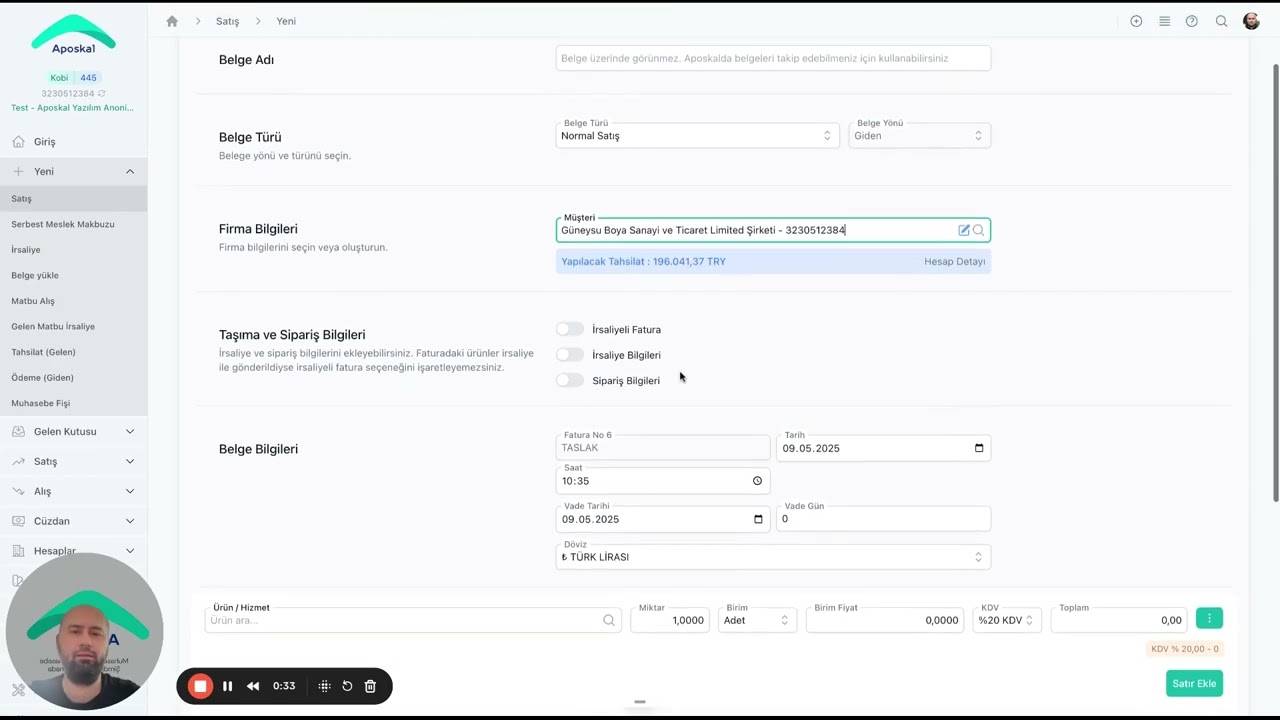Click Yeni breadcrumb item
The width and height of the screenshot is (1280, 720).
tap(286, 21)
